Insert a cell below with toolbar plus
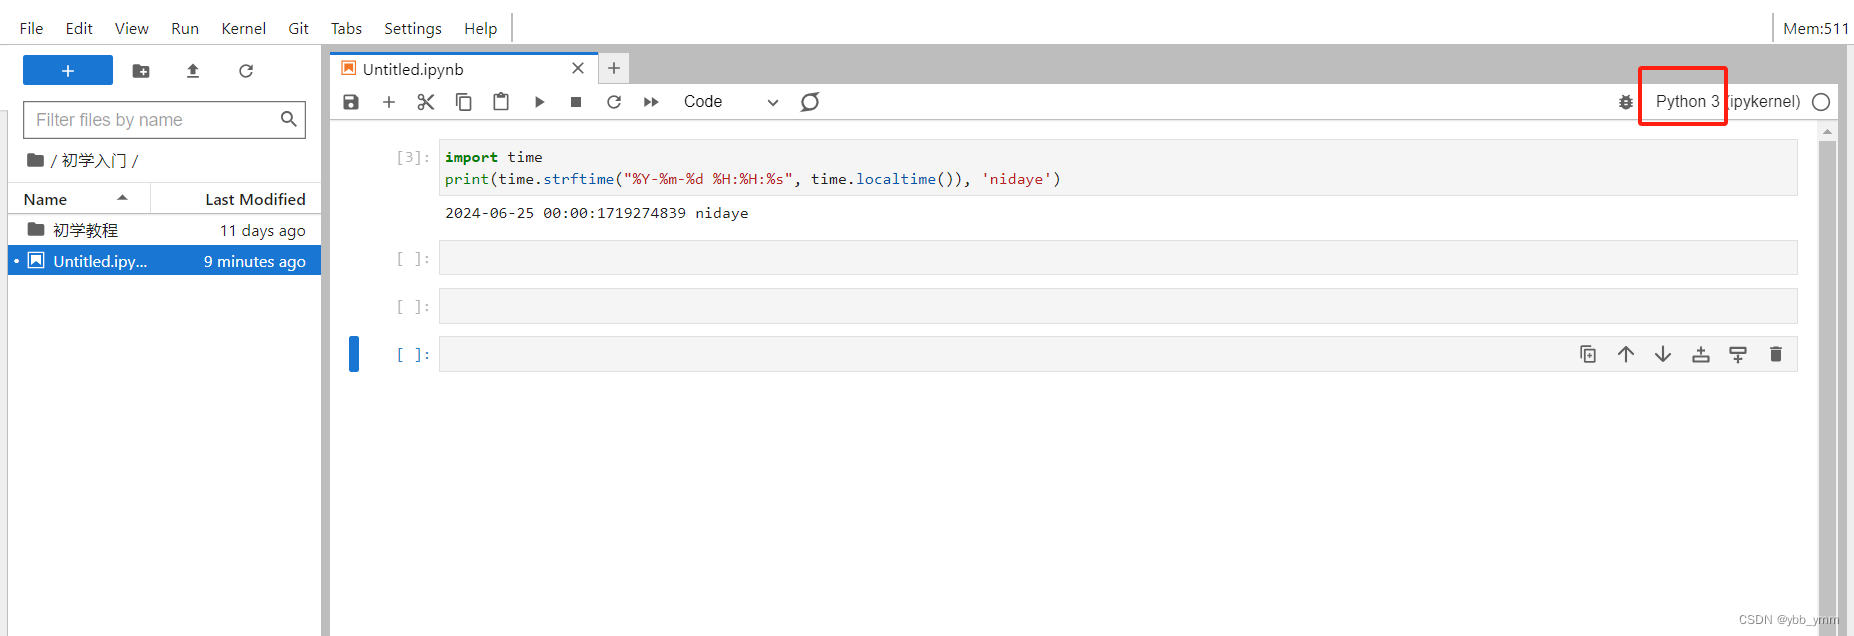1854x636 pixels. point(389,102)
